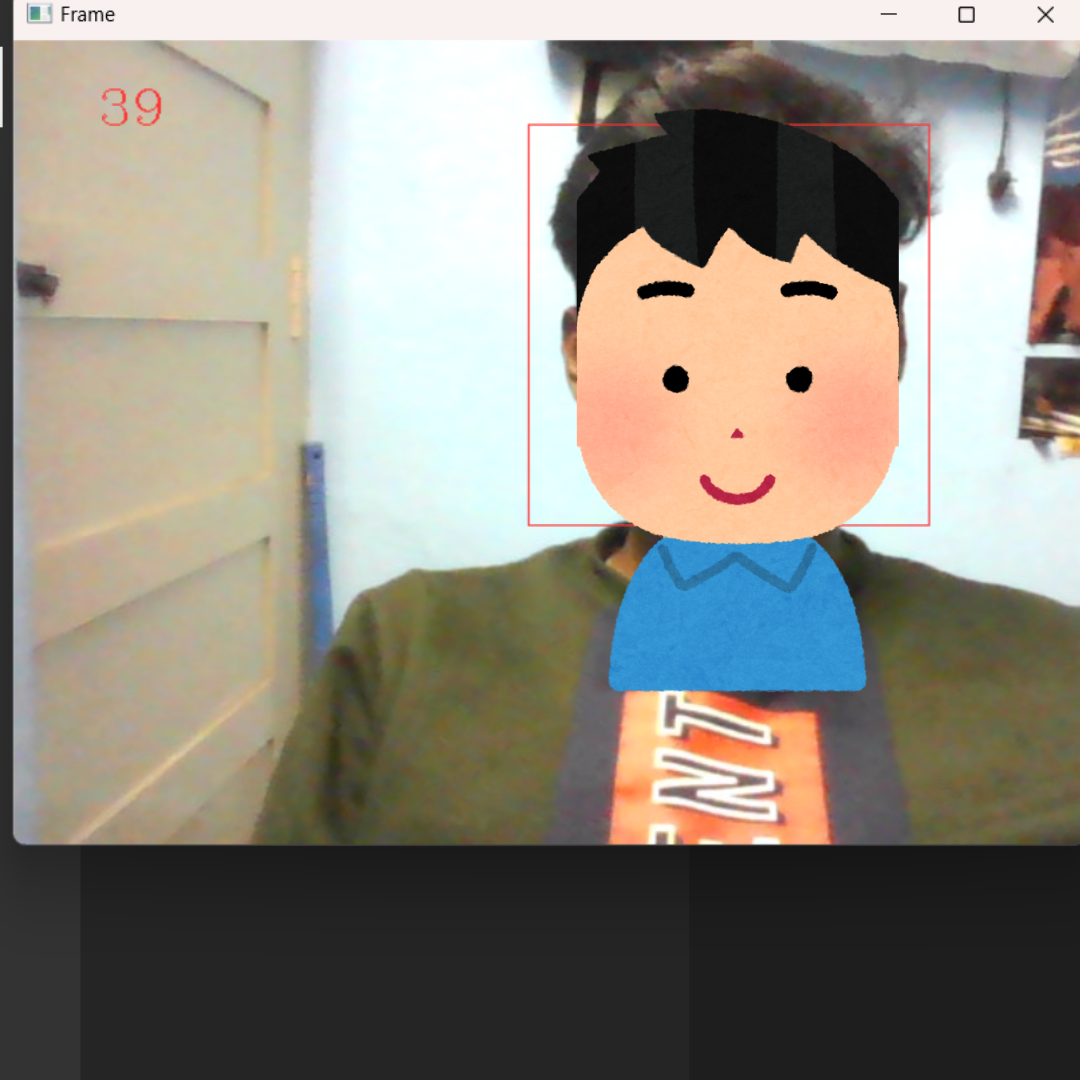The height and width of the screenshot is (1080, 1080).
Task: Click the cartoon avatar's right eye
Action: [x=799, y=380]
